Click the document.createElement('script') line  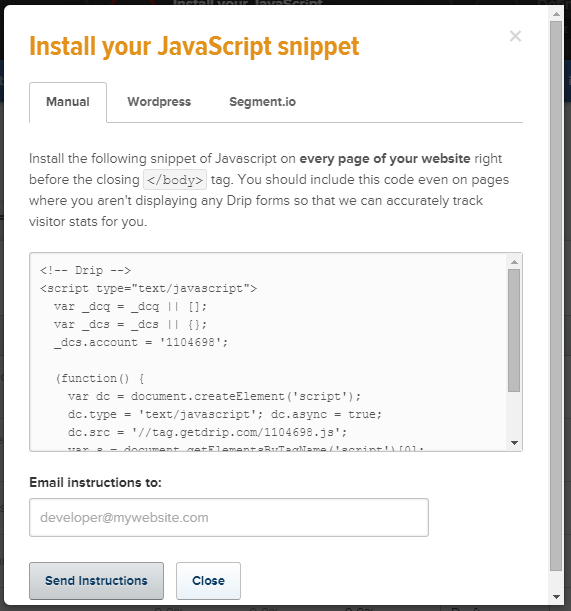click(x=214, y=396)
